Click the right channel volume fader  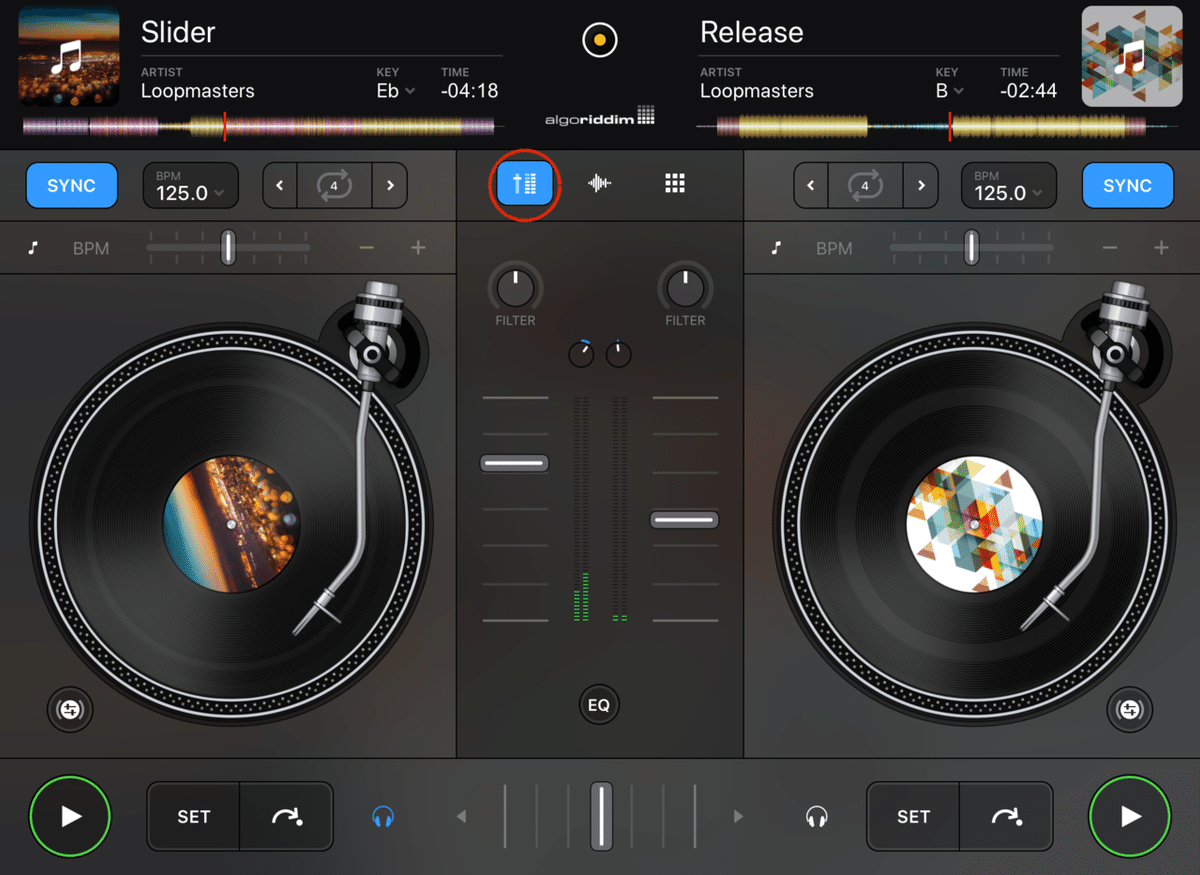(x=685, y=520)
